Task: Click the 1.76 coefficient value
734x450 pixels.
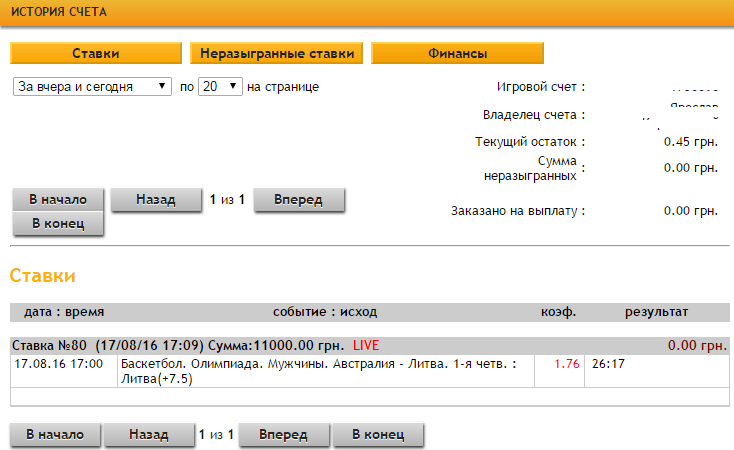Action: (567, 363)
